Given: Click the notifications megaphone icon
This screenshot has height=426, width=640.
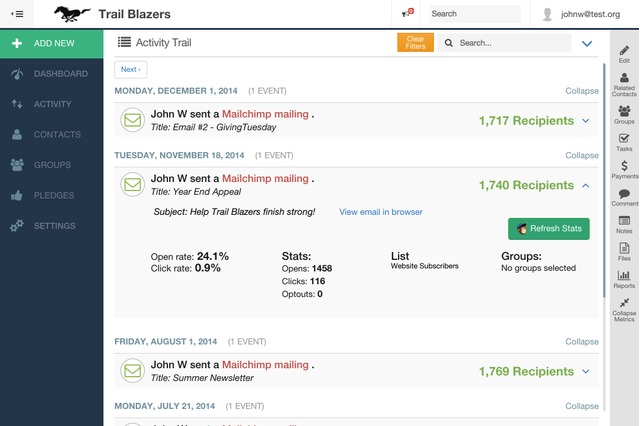Looking at the screenshot, I should point(406,14).
